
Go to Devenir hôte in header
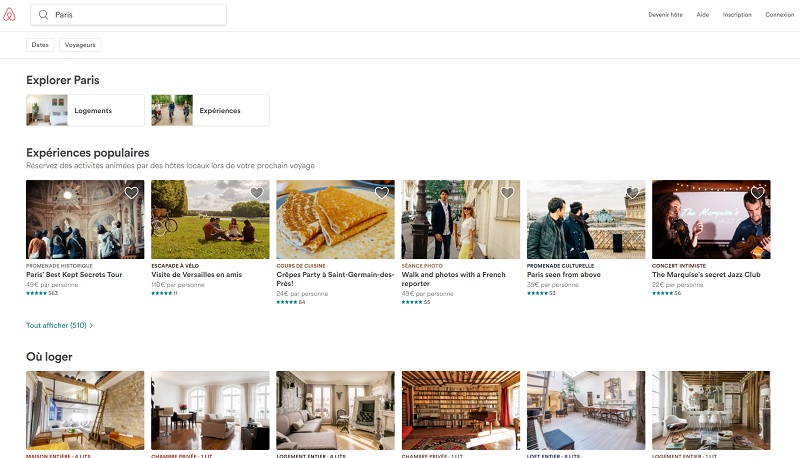(665, 15)
